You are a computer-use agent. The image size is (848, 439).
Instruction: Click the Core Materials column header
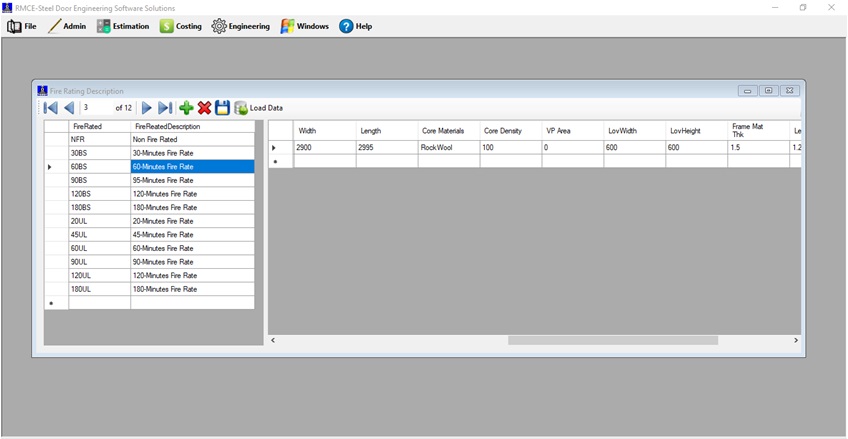pyautogui.click(x=449, y=131)
